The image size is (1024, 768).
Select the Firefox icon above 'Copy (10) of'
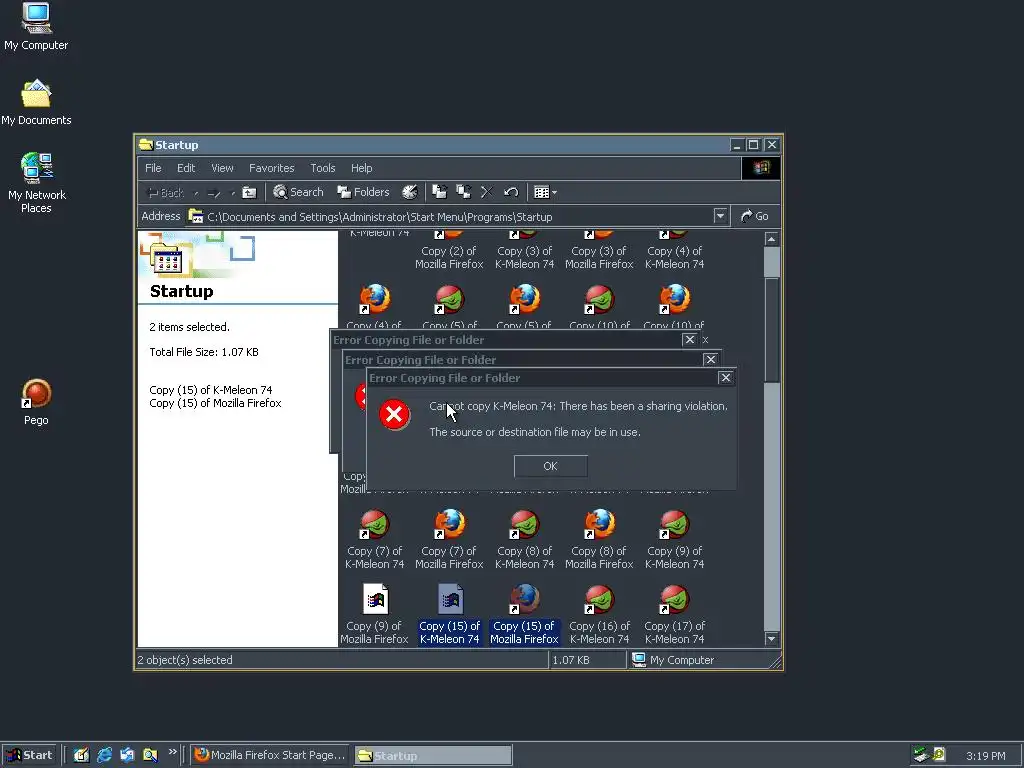pyautogui.click(x=675, y=299)
